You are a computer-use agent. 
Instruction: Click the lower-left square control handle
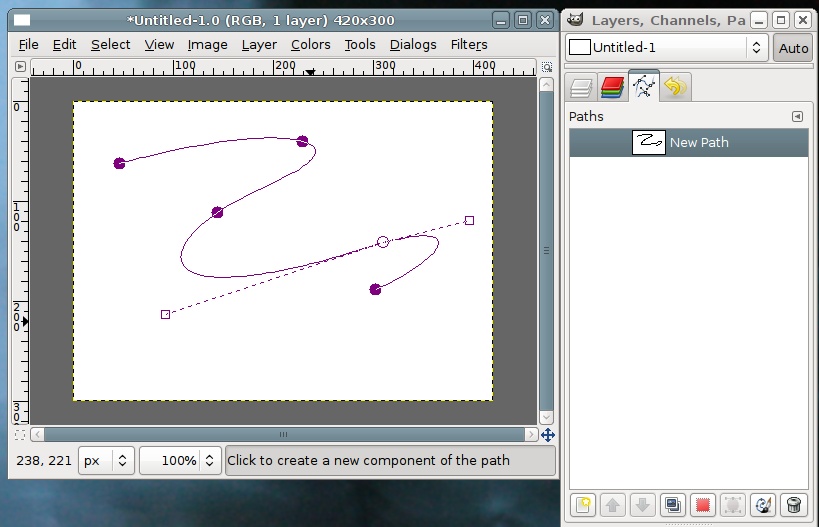[165, 314]
